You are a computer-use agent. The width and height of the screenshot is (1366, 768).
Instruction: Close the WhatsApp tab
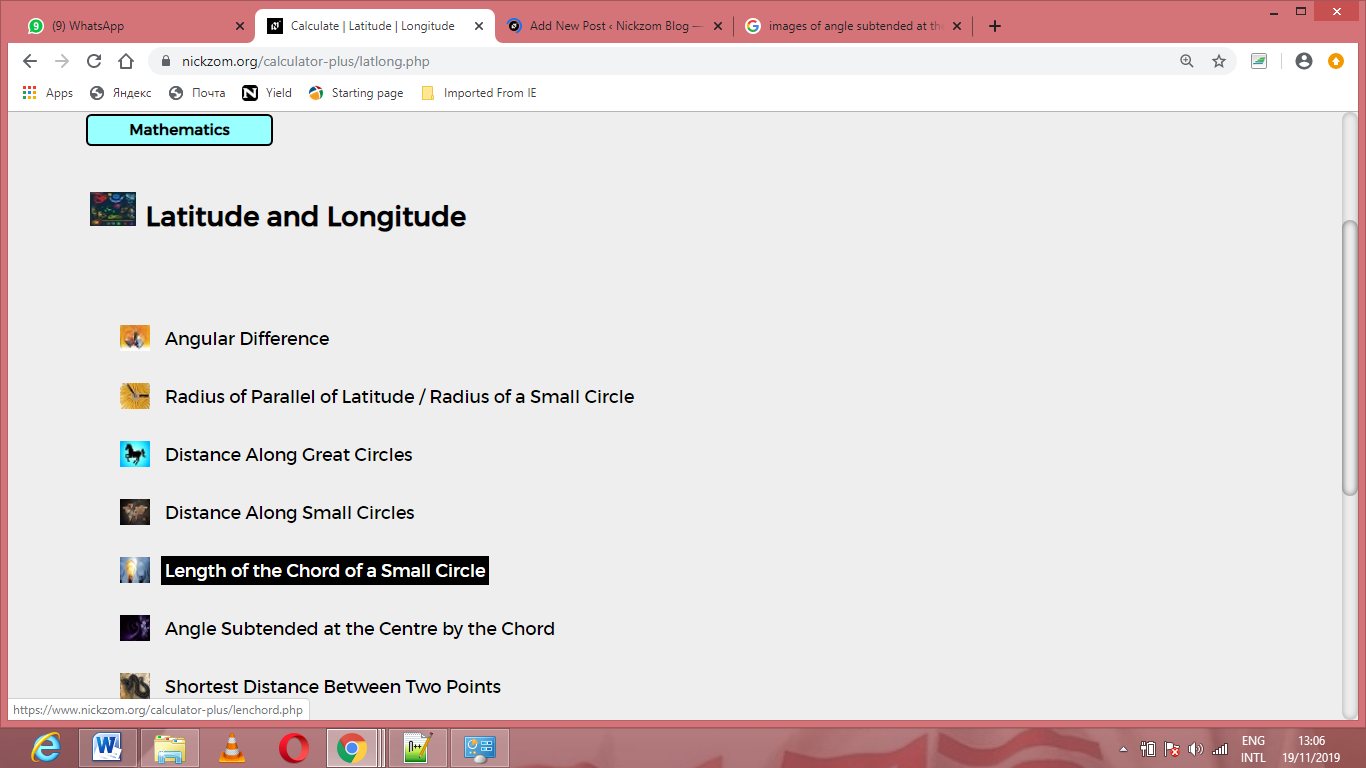(239, 26)
